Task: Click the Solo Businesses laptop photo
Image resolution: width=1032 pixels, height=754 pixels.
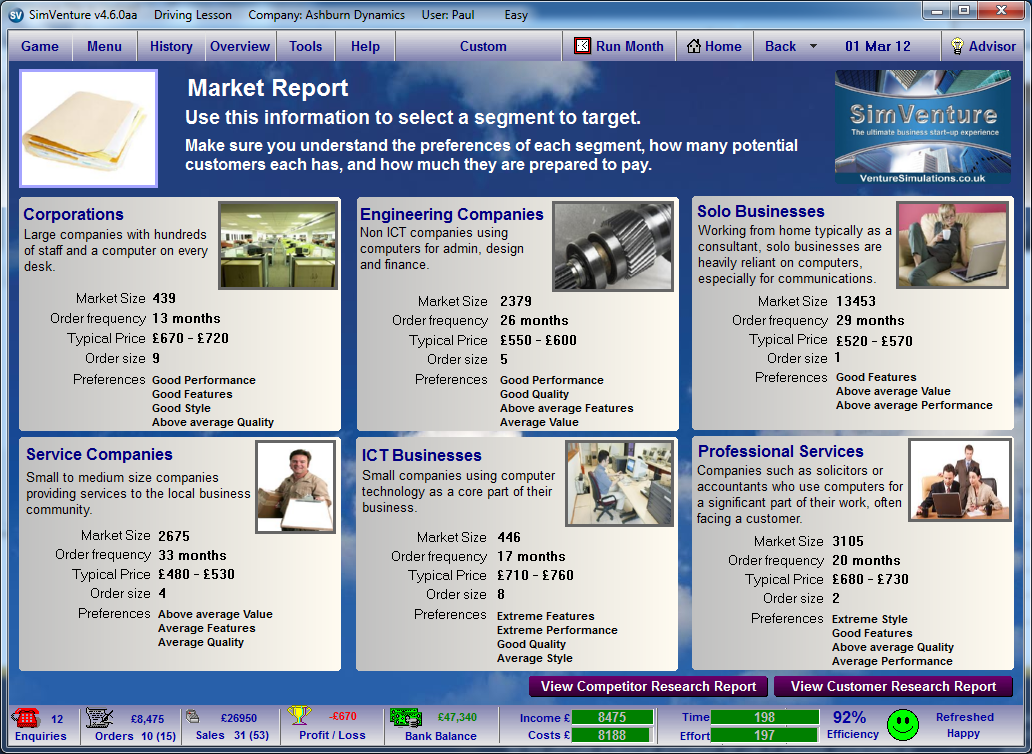Action: click(953, 245)
